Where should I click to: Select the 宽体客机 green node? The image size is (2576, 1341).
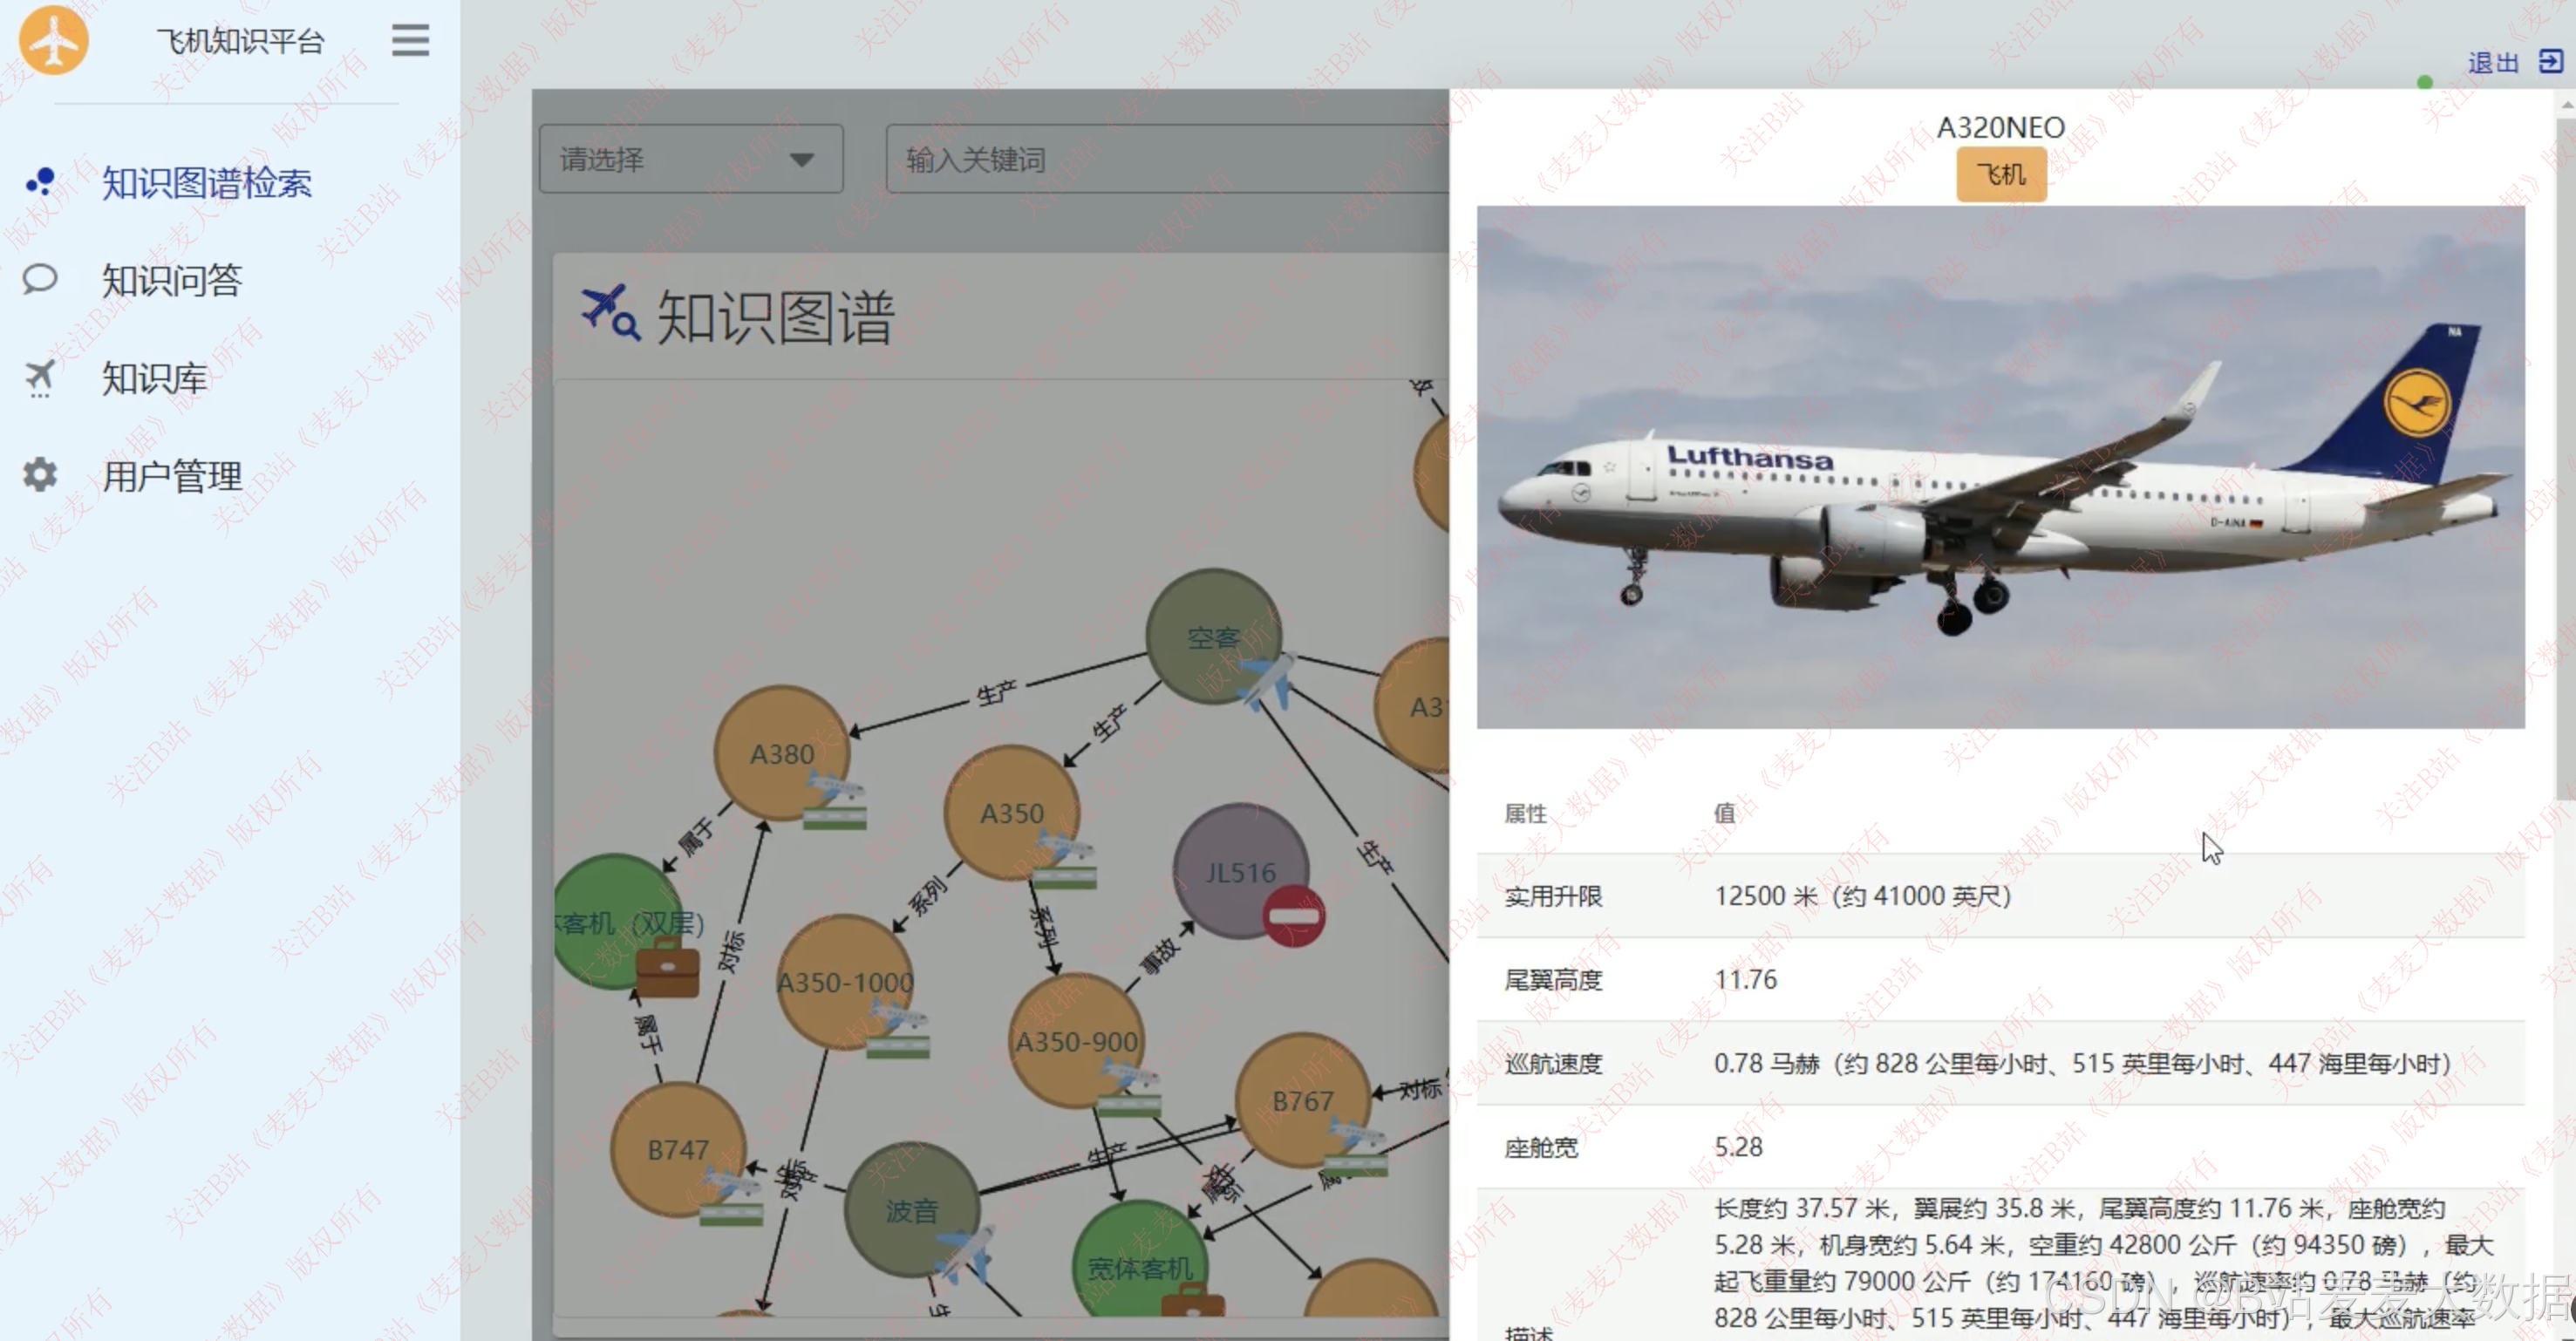(1139, 1265)
